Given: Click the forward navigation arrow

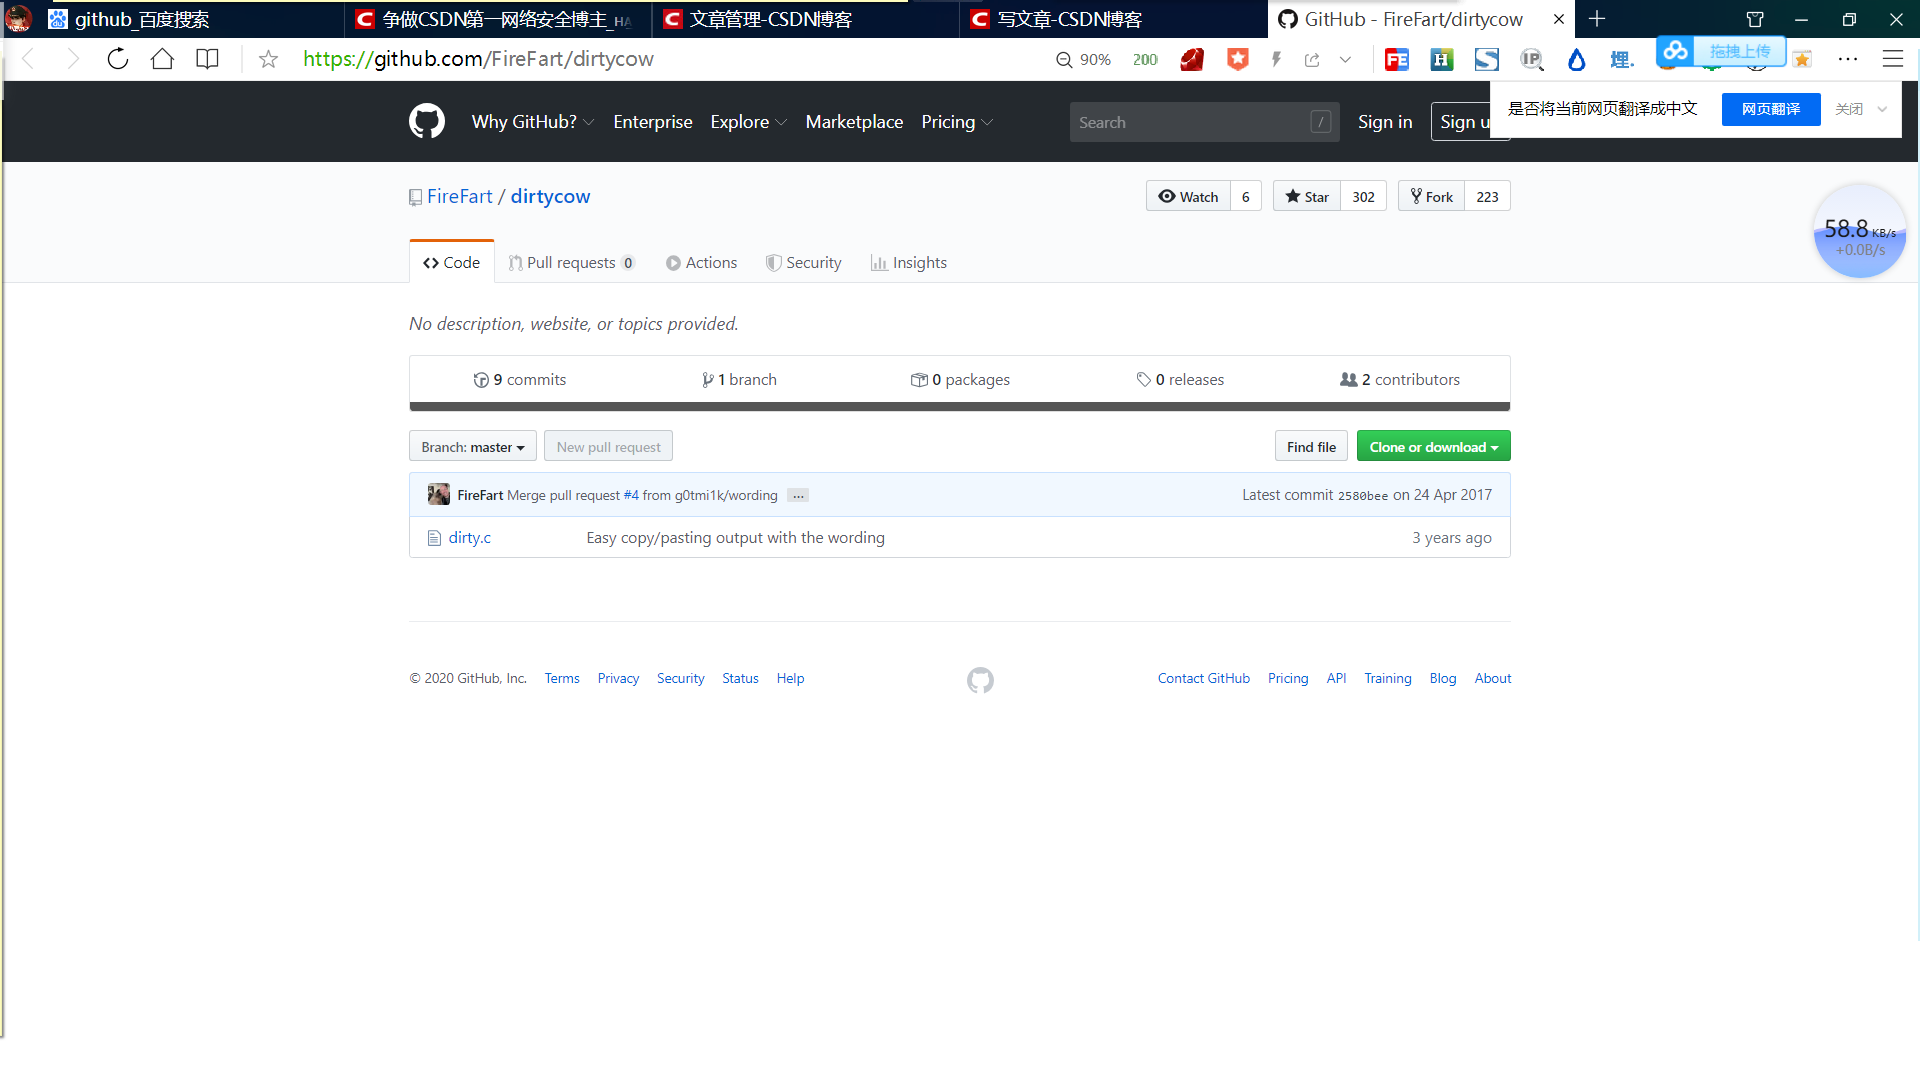Looking at the screenshot, I should point(72,59).
